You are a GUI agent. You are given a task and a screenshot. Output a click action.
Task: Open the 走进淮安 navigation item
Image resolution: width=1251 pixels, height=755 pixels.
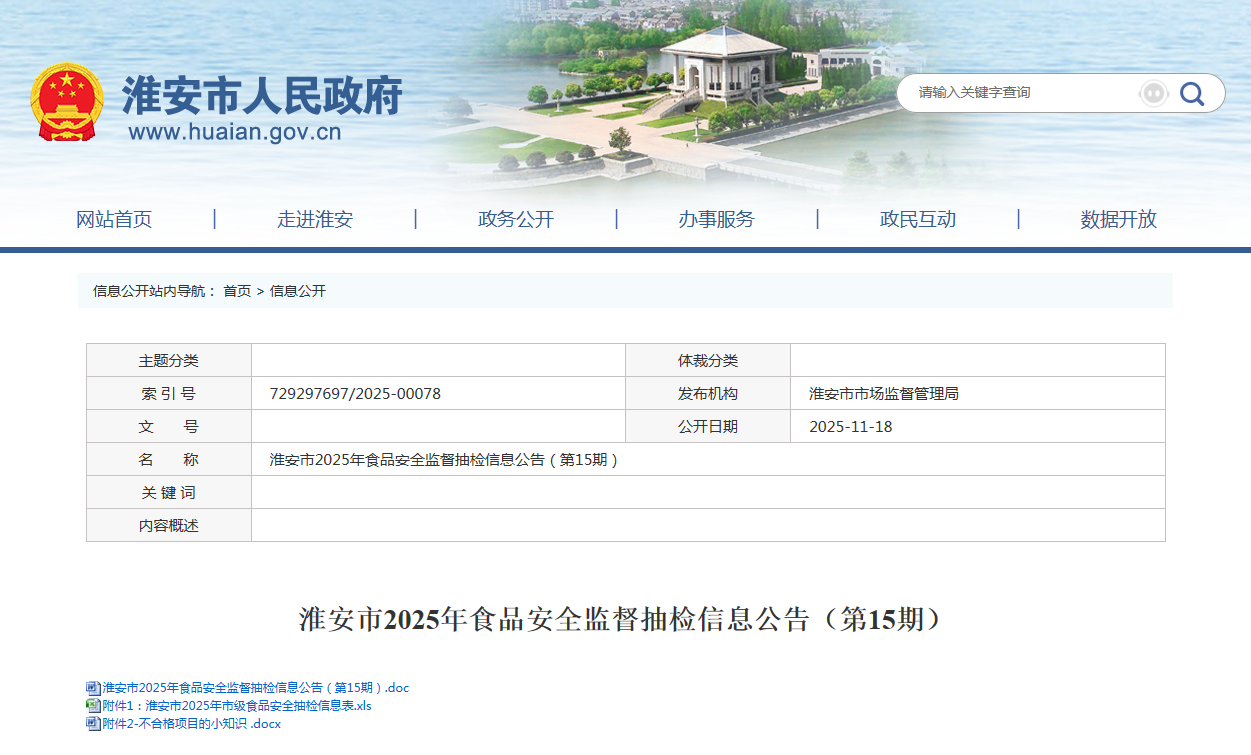click(x=315, y=220)
